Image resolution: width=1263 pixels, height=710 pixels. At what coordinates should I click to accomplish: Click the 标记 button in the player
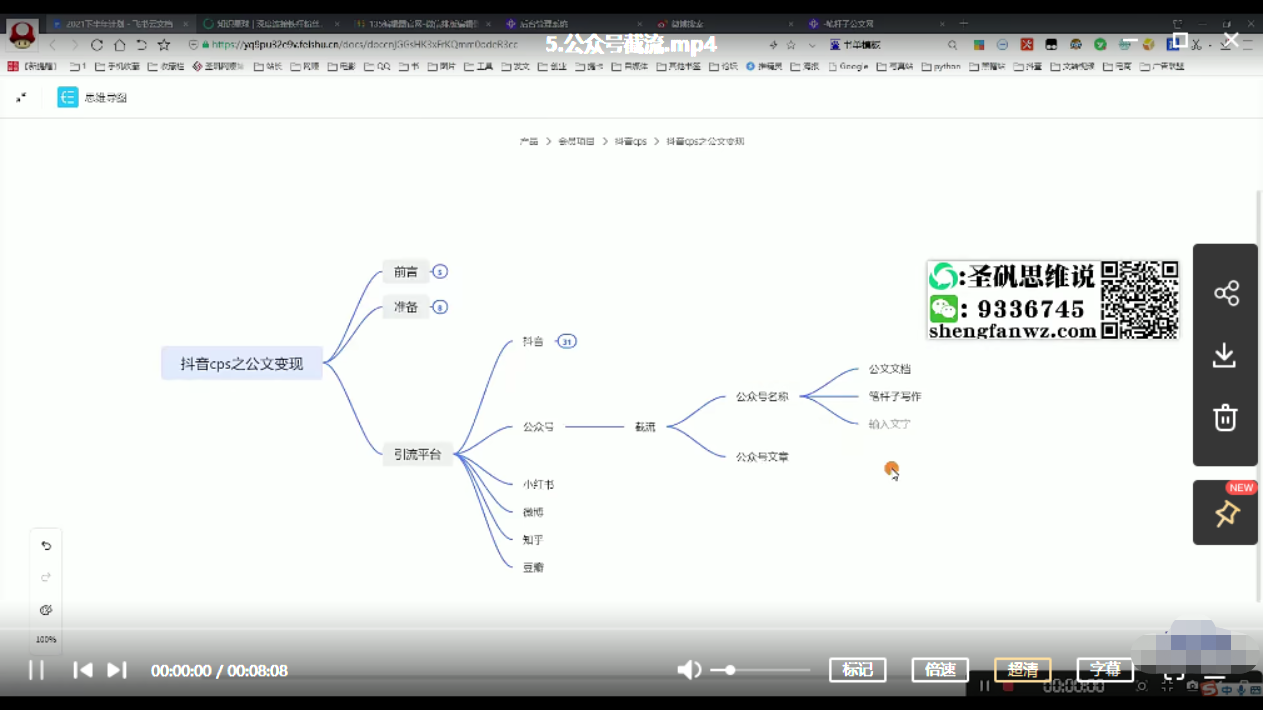pos(858,670)
